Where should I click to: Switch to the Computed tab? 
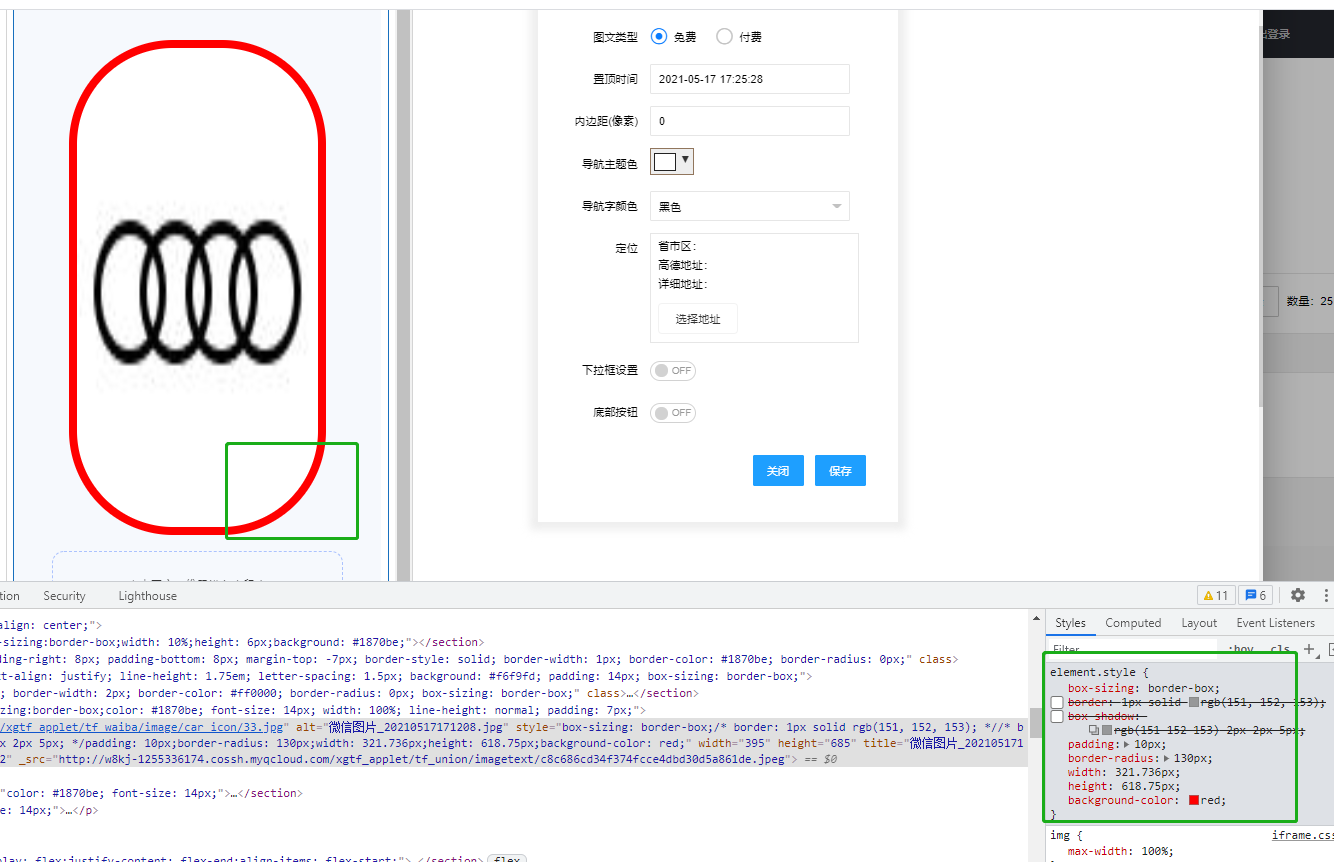point(1133,623)
